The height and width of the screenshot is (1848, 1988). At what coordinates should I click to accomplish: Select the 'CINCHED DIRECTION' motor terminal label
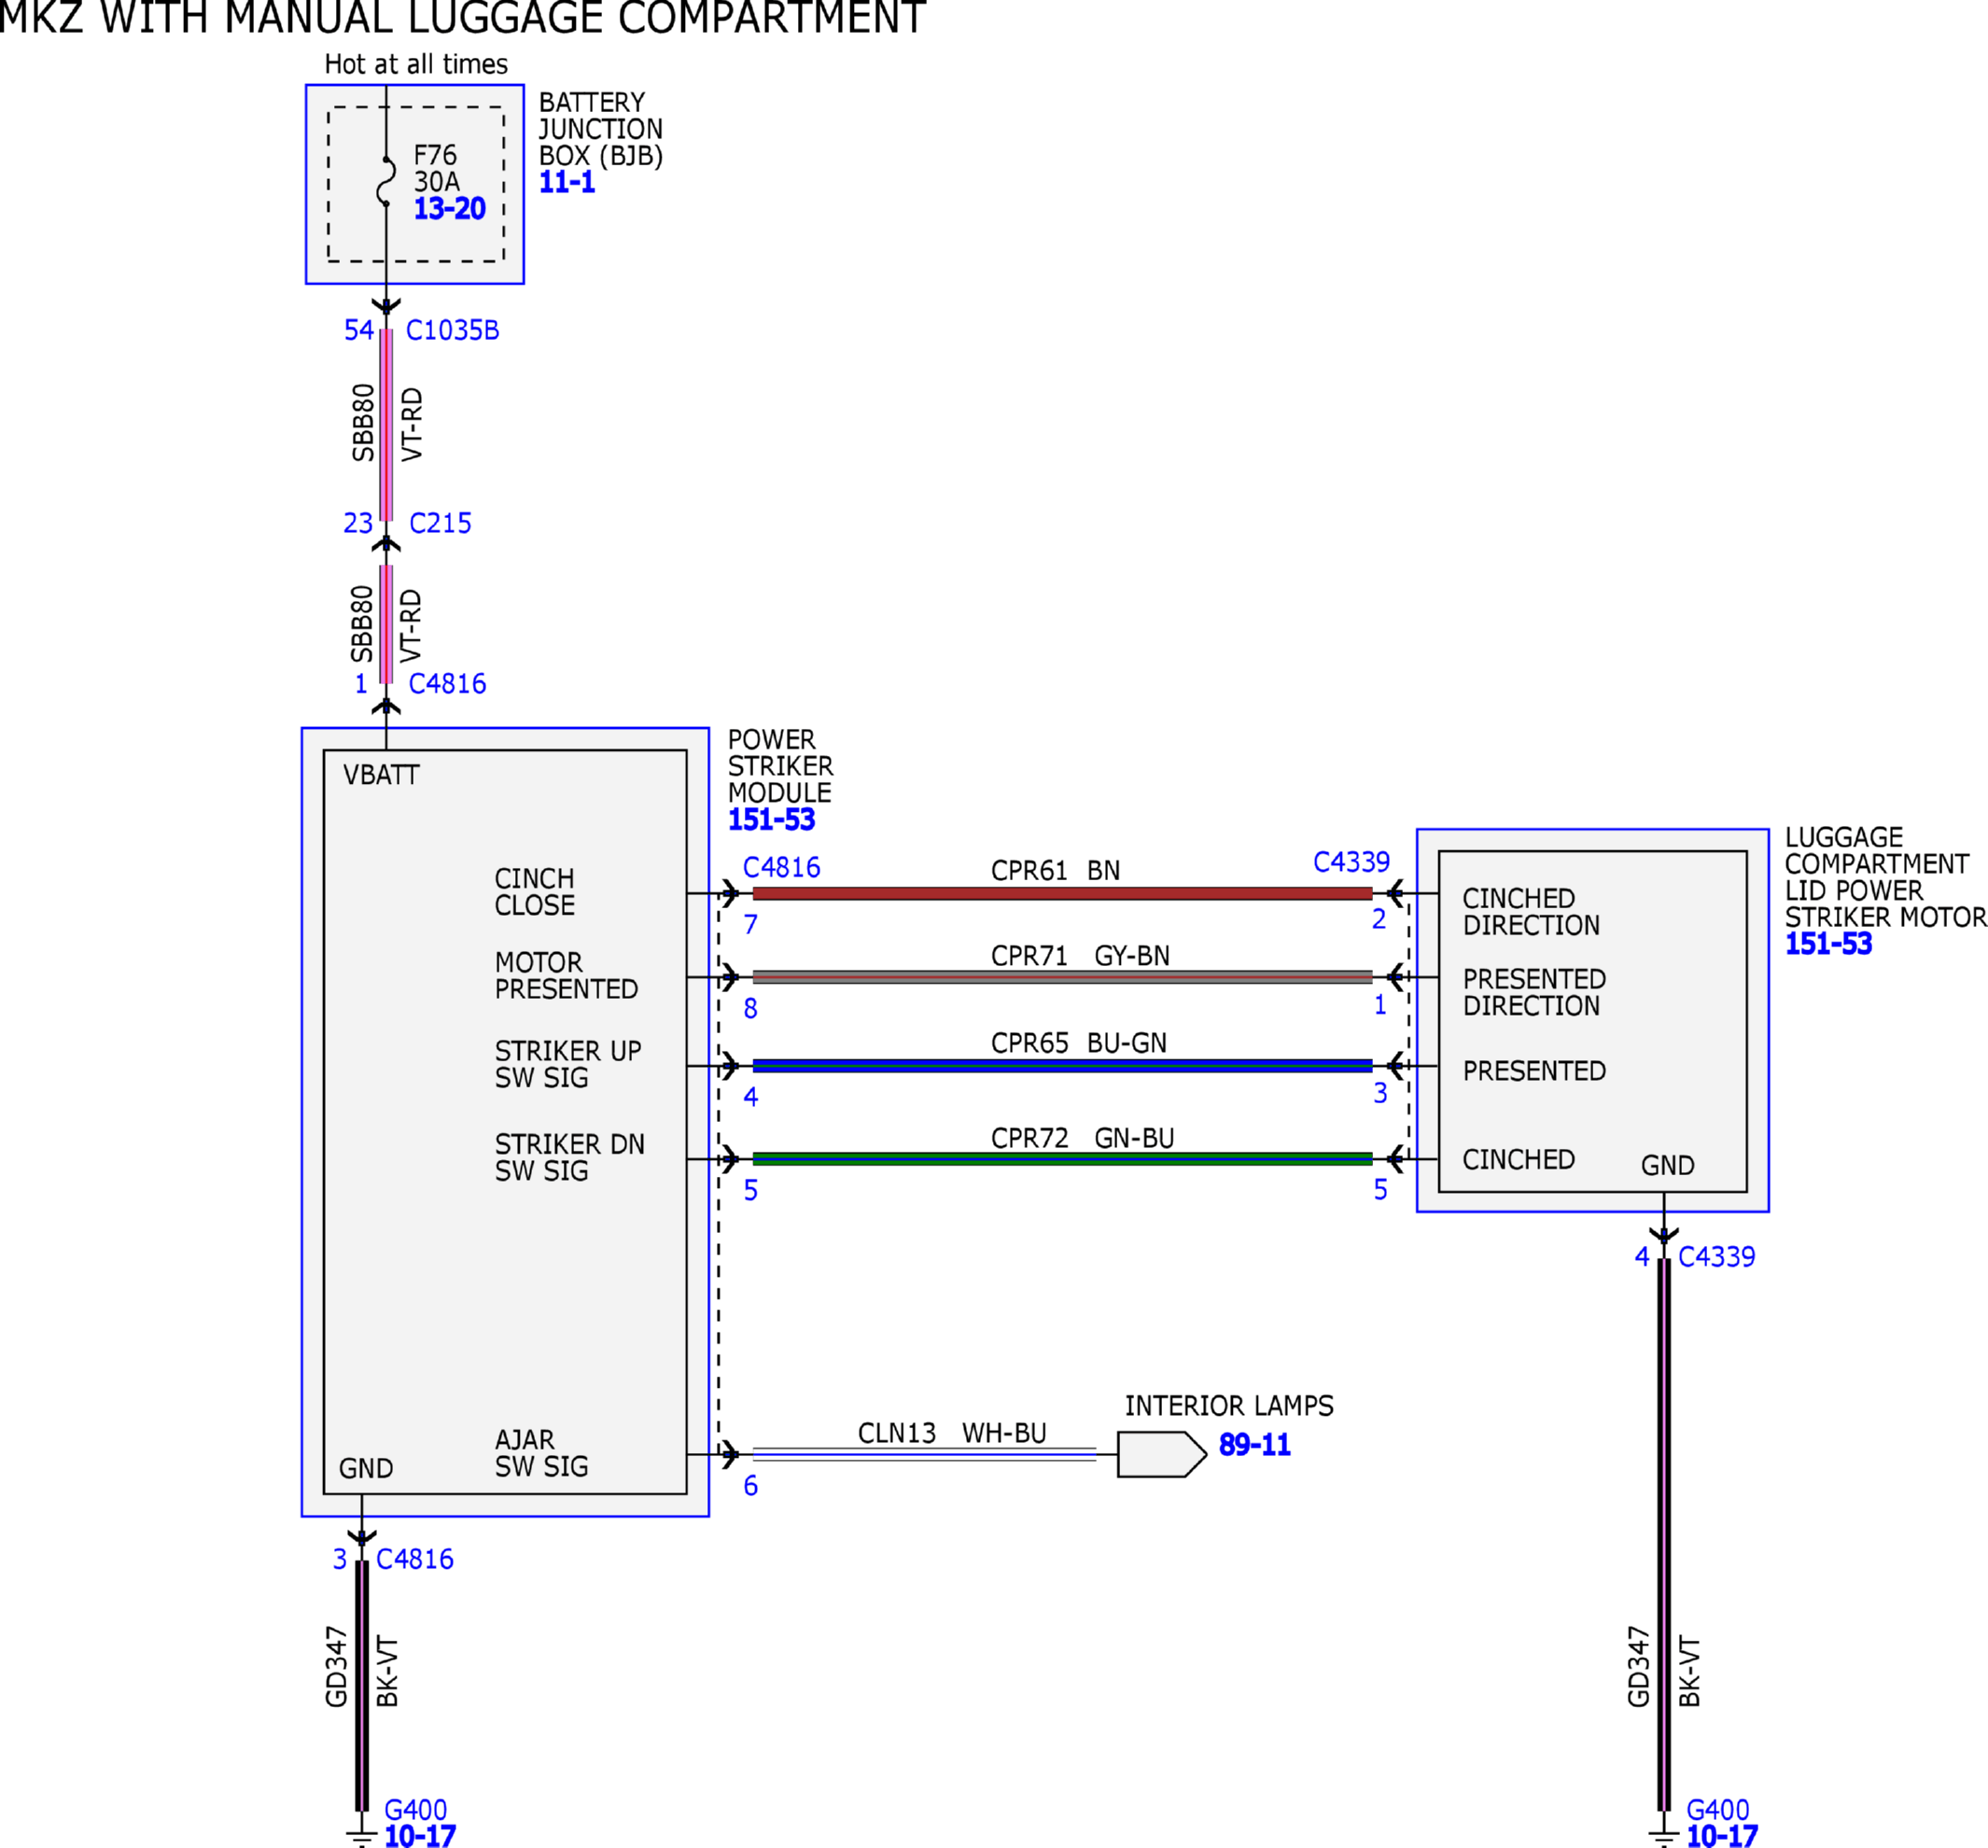click(x=1531, y=912)
